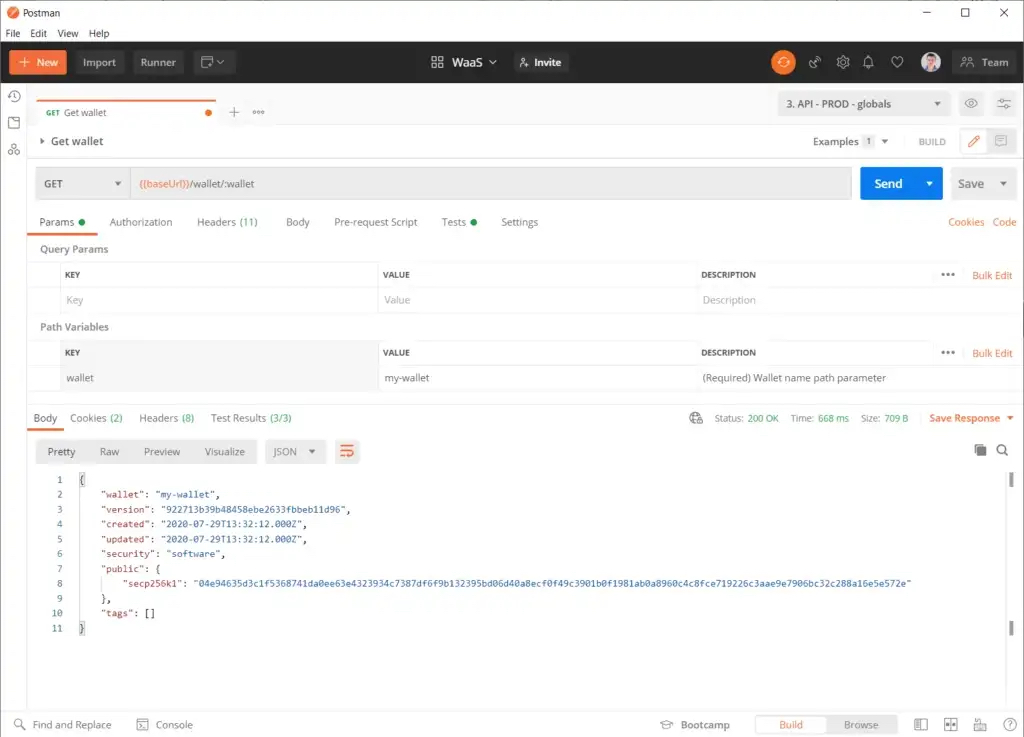Image resolution: width=1024 pixels, height=737 pixels.
Task: Open the Runner
Action: tap(158, 62)
